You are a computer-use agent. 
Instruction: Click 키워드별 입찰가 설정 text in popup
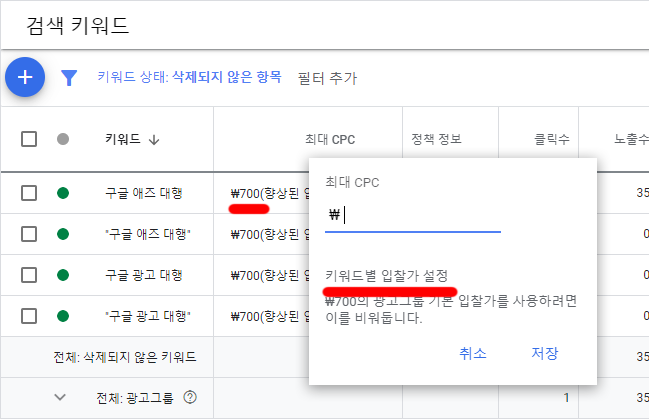(x=387, y=275)
